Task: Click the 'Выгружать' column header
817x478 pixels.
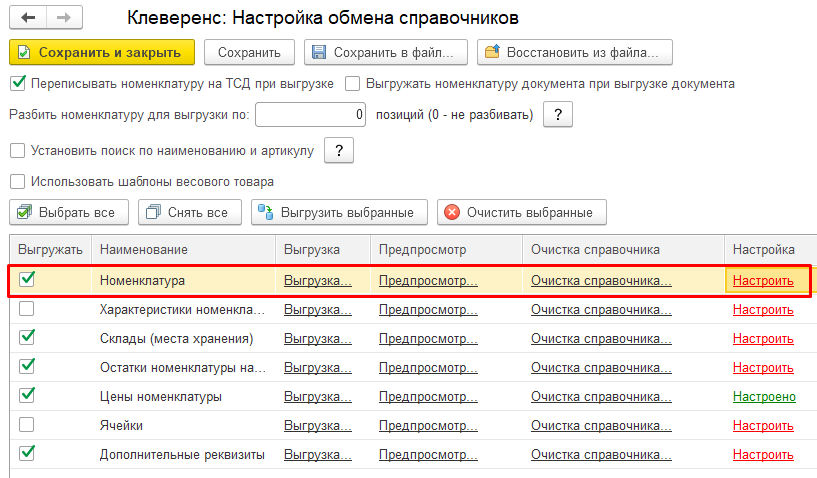Action: tap(51, 250)
